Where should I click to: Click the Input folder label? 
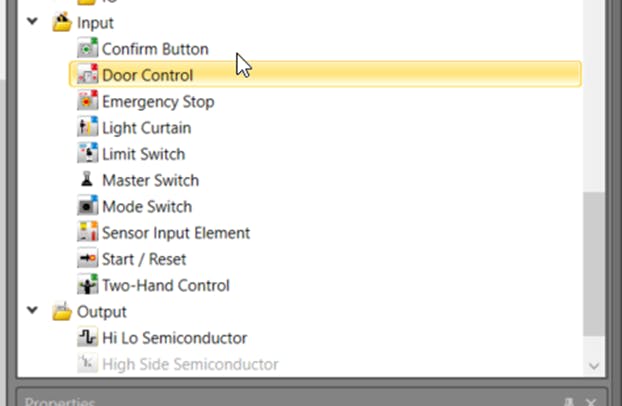pyautogui.click(x=95, y=22)
